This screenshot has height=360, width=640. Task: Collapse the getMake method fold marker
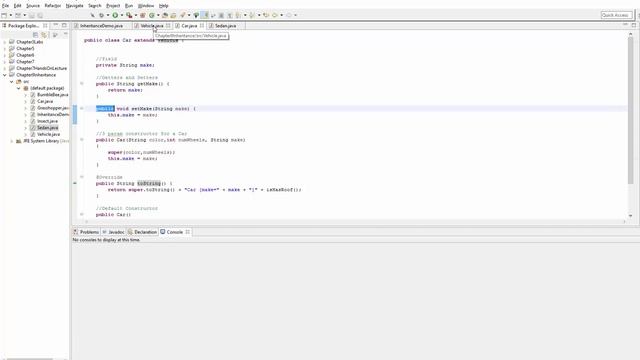[x=82, y=83]
